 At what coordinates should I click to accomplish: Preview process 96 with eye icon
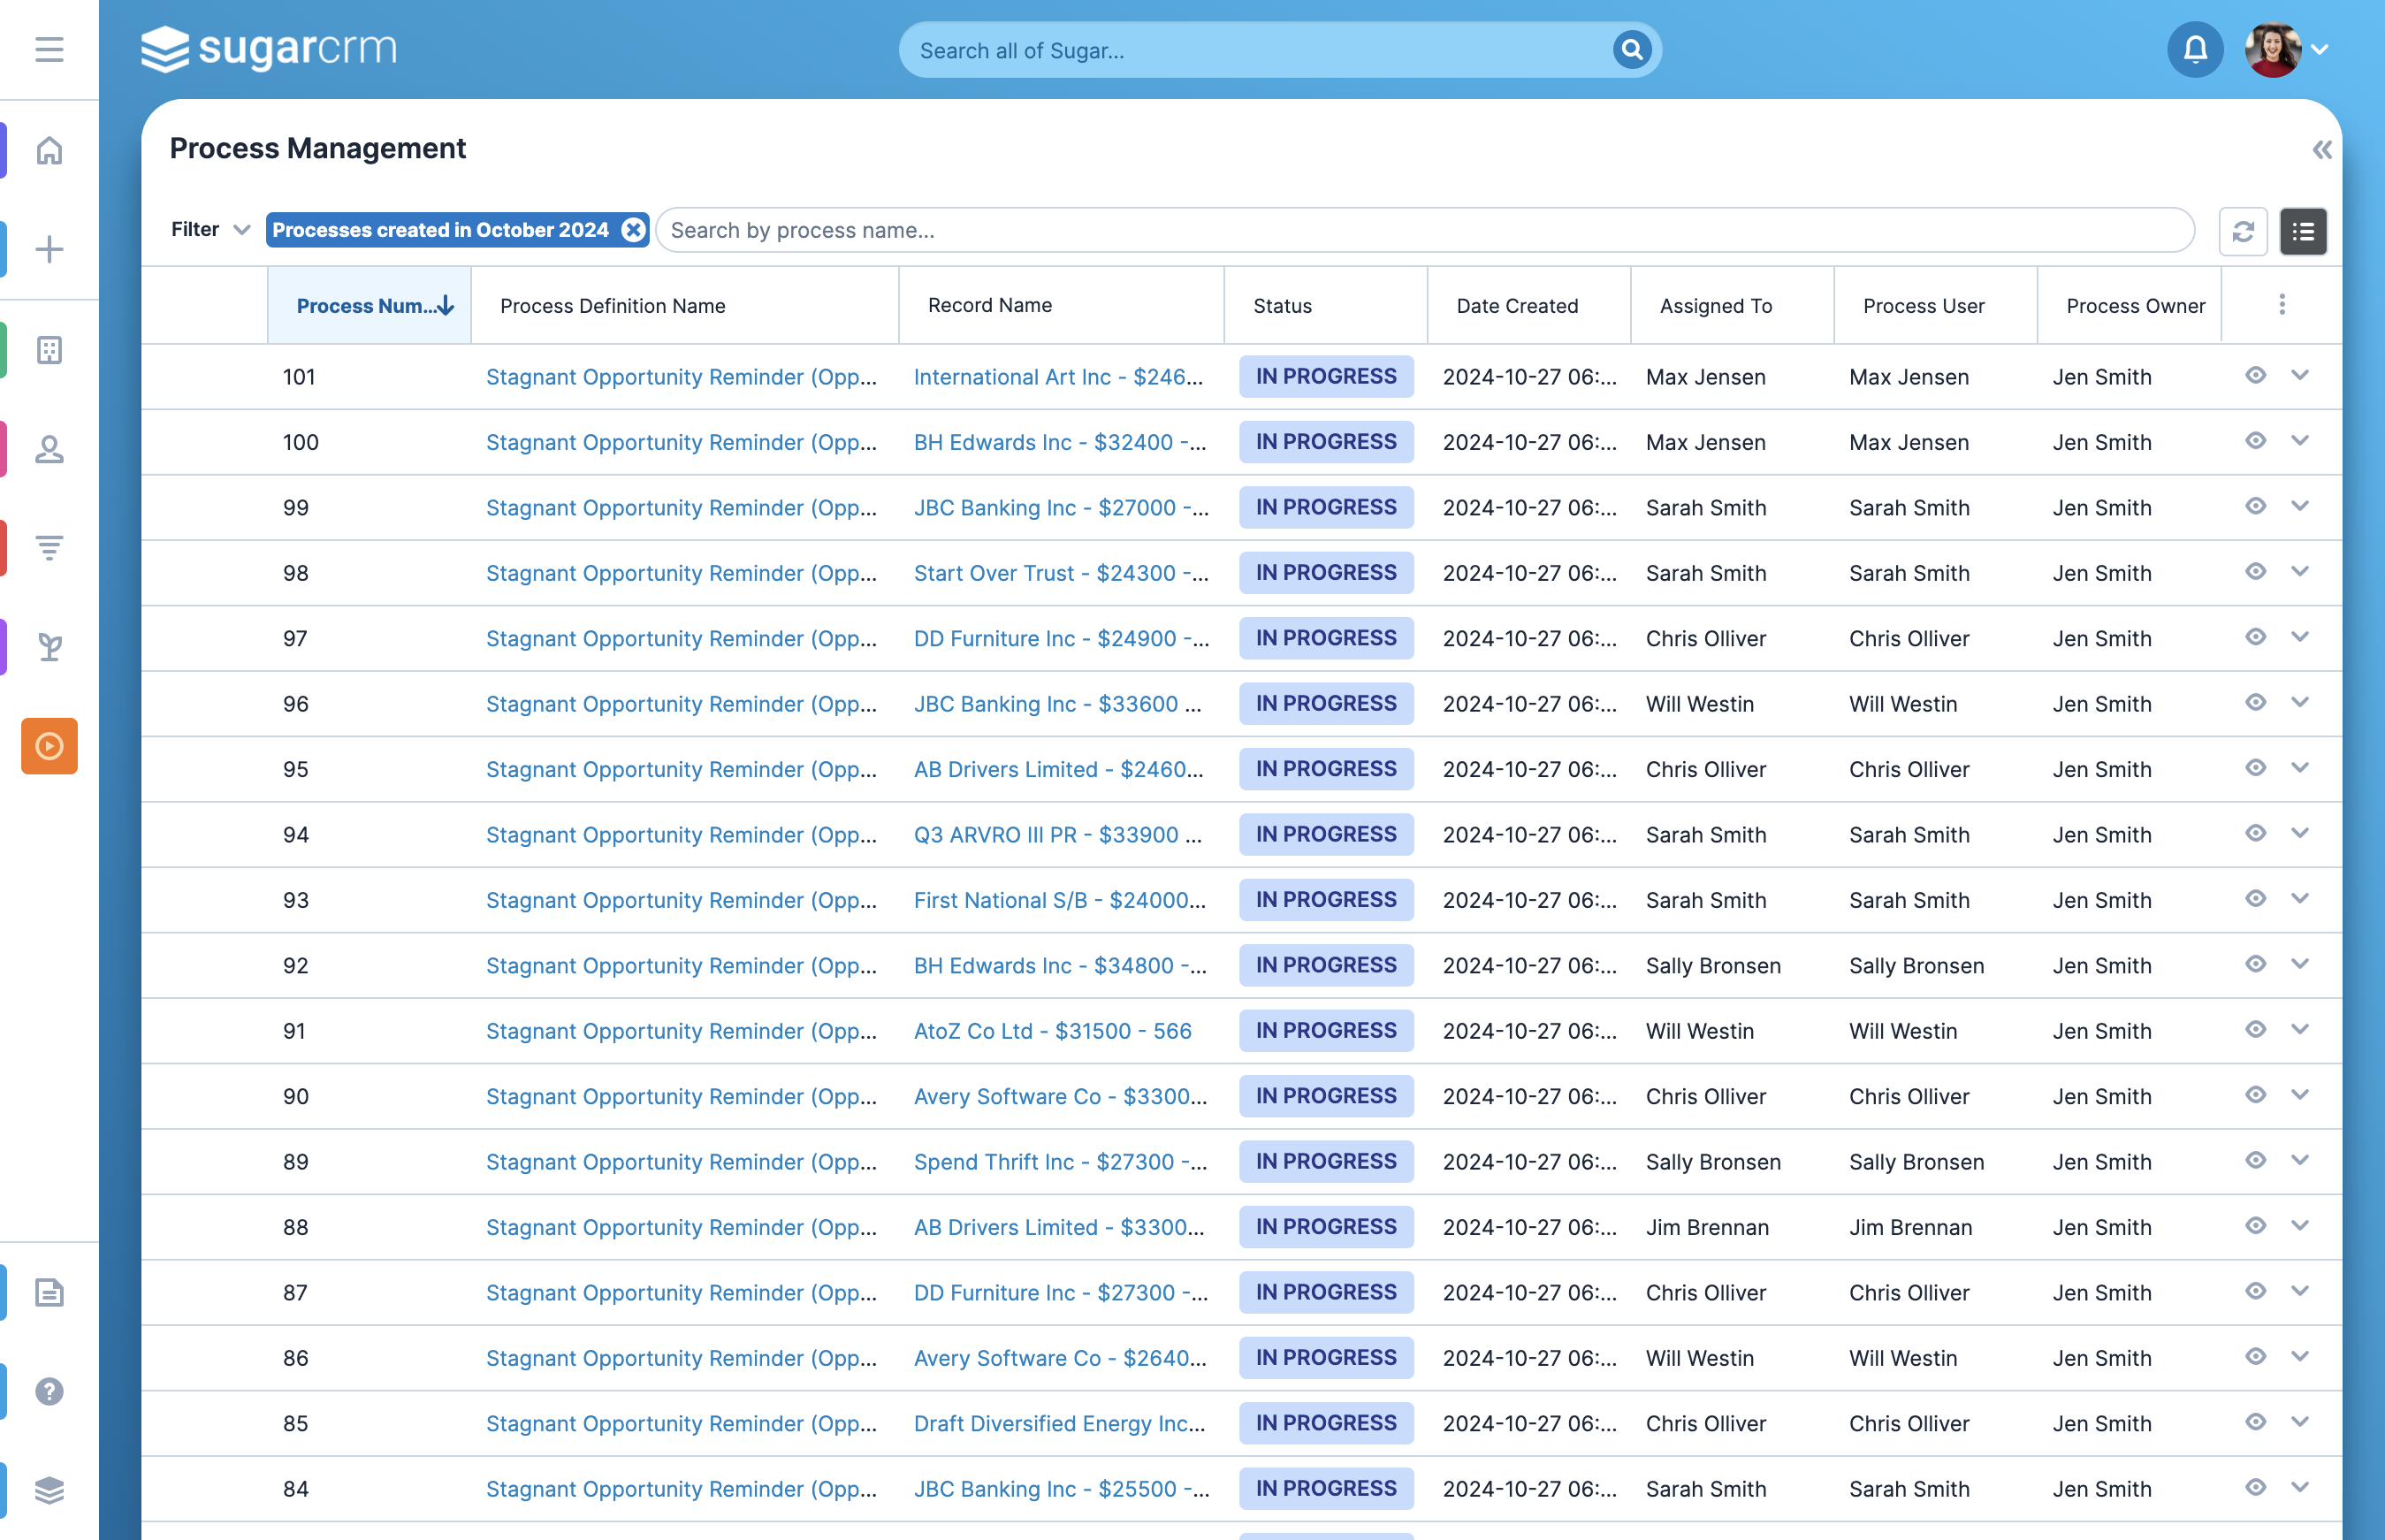click(2255, 702)
